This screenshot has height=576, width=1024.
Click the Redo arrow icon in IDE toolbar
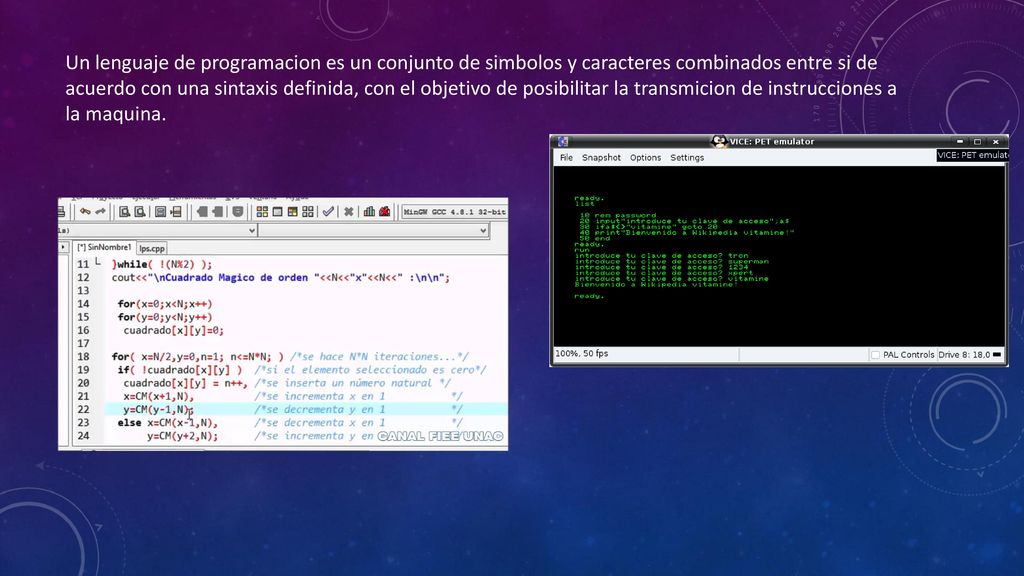coord(101,212)
